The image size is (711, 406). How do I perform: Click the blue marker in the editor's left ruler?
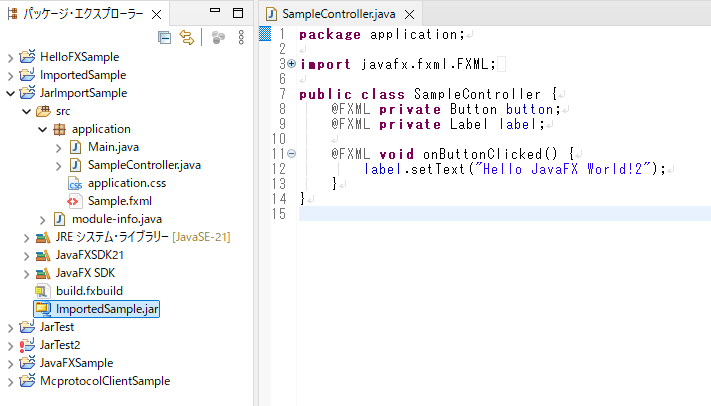(x=265, y=34)
